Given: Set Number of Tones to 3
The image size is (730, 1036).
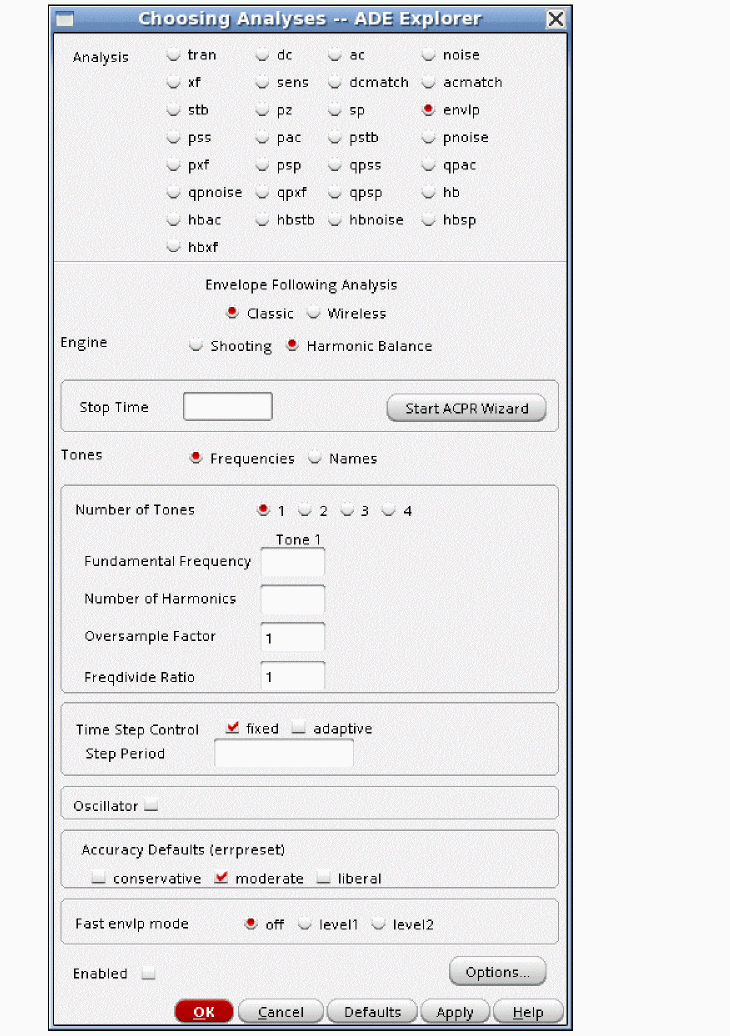Looking at the screenshot, I should [347, 510].
